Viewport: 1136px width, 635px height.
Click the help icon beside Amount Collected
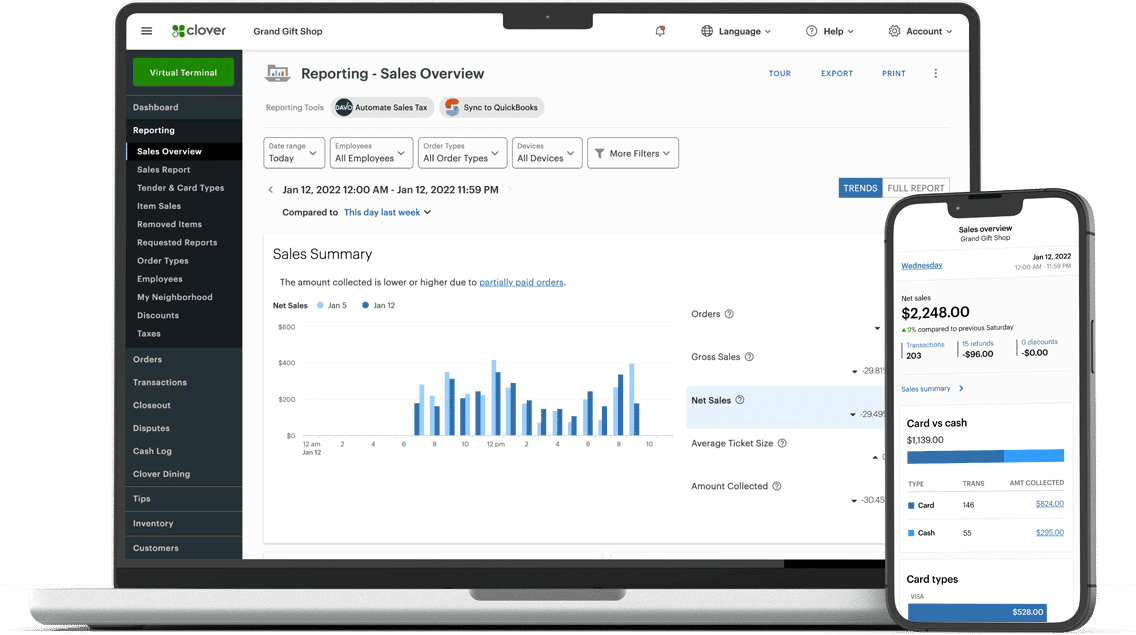tap(777, 486)
